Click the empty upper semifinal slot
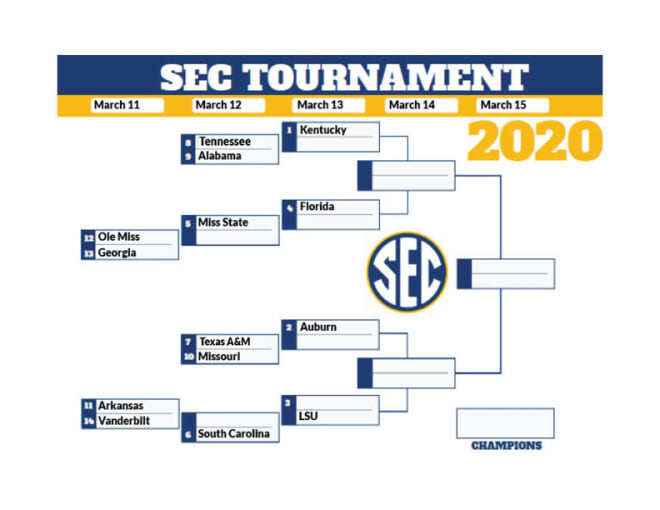This screenshot has width=660, height=510. pos(406,175)
